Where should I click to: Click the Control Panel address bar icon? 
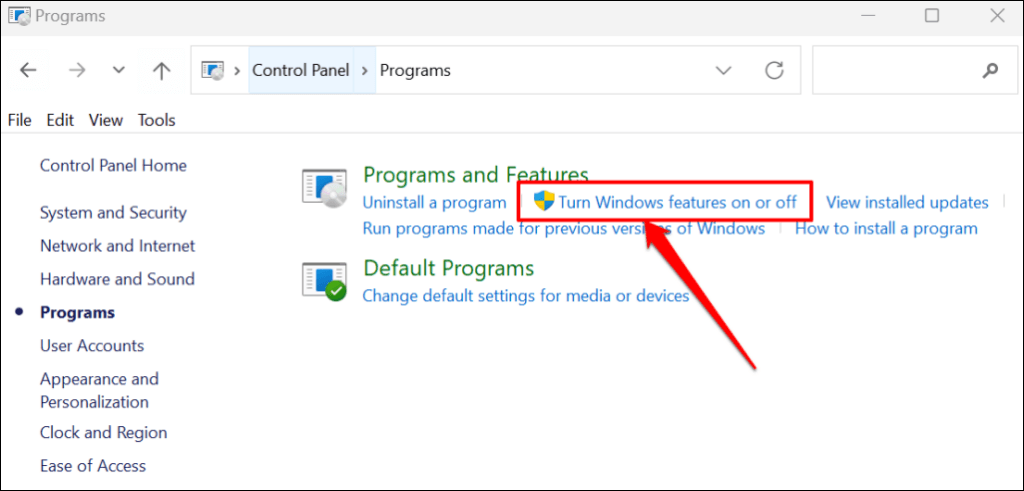213,70
